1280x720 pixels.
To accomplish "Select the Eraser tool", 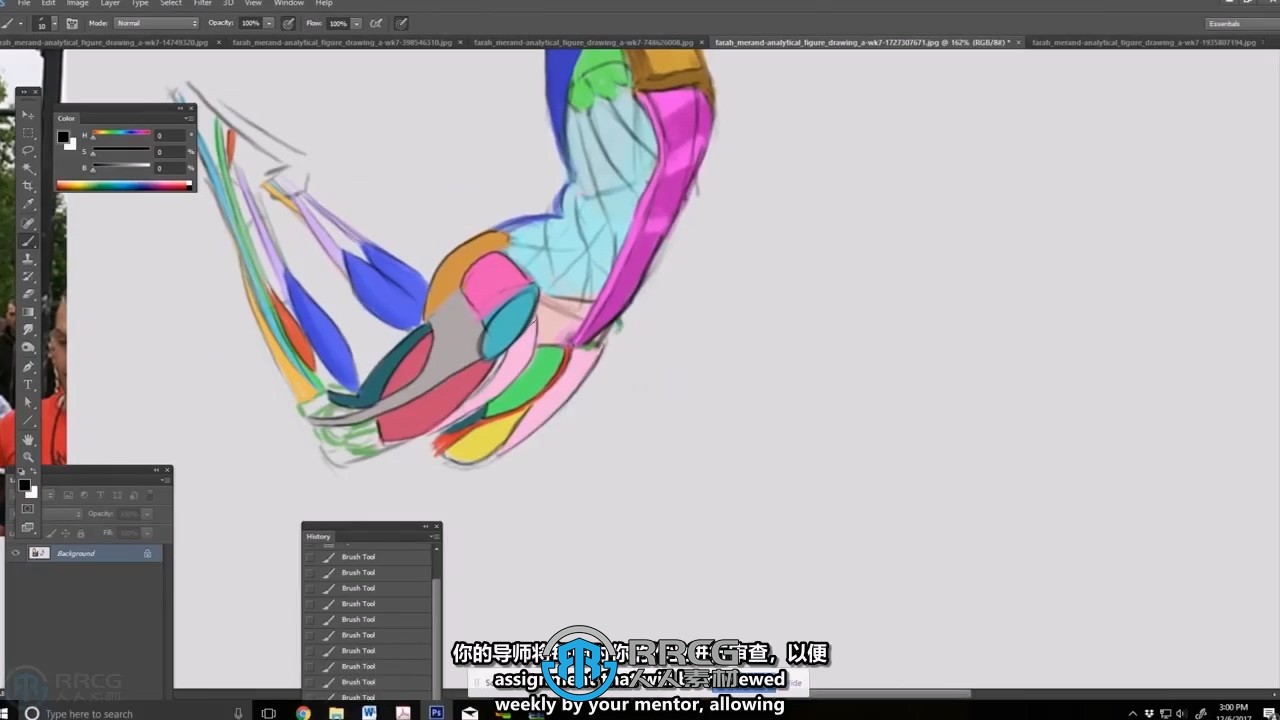I will pyautogui.click(x=28, y=295).
